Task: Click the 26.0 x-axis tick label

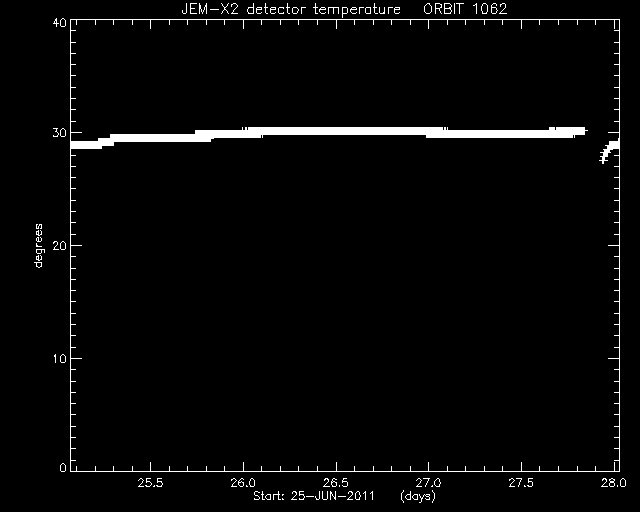Action: 243,483
